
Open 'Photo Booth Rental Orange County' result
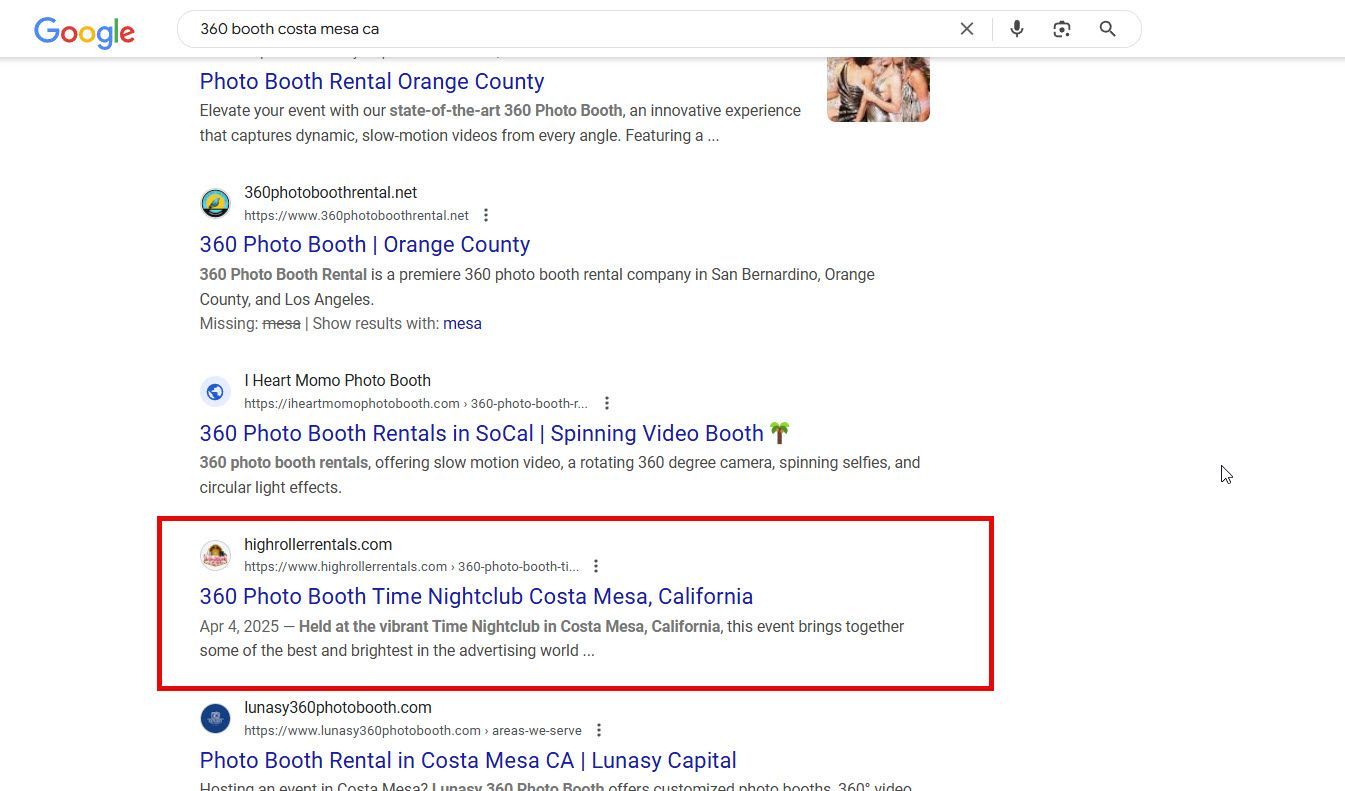(x=372, y=81)
